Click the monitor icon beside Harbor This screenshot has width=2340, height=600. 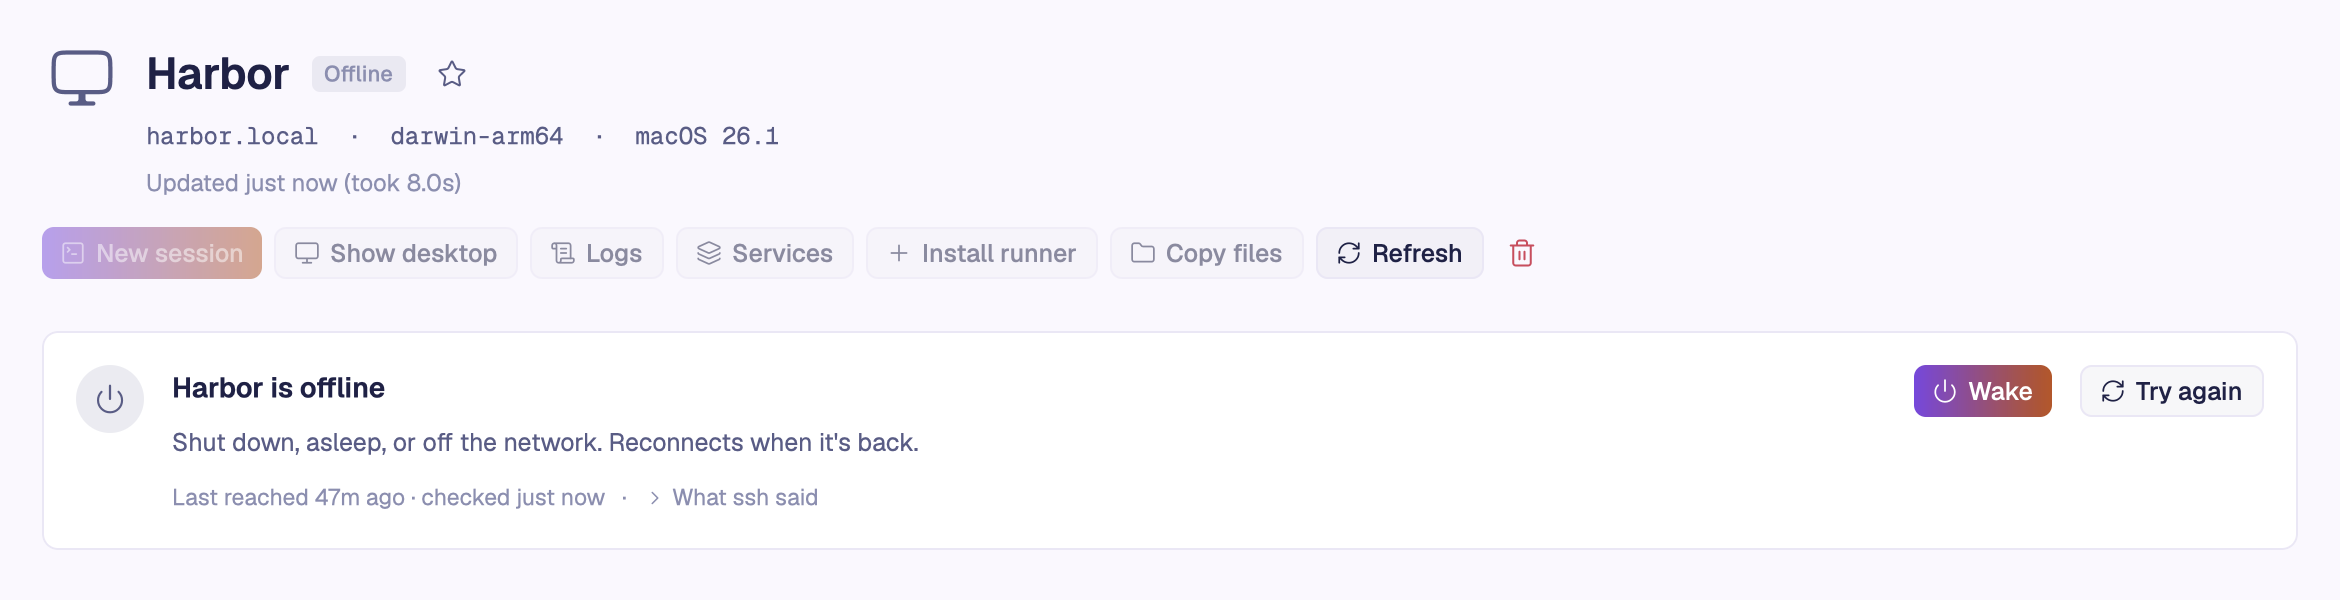(x=82, y=77)
